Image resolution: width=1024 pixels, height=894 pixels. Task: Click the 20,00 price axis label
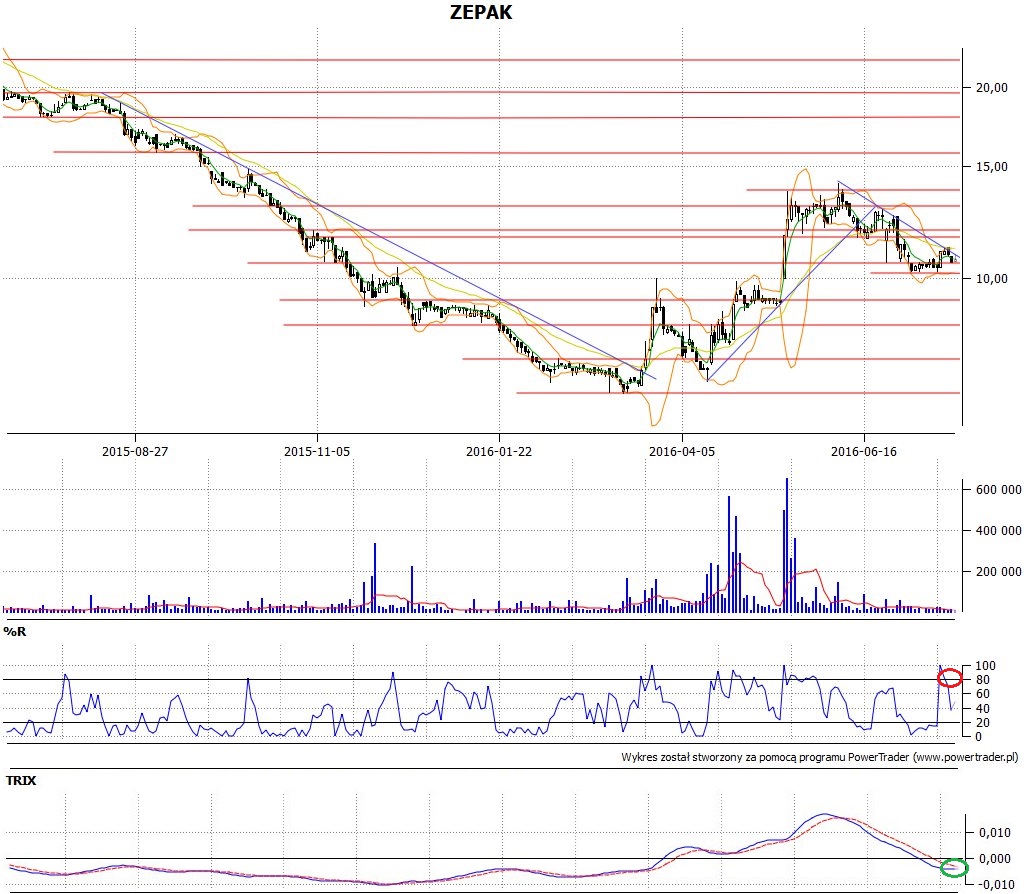pyautogui.click(x=991, y=88)
